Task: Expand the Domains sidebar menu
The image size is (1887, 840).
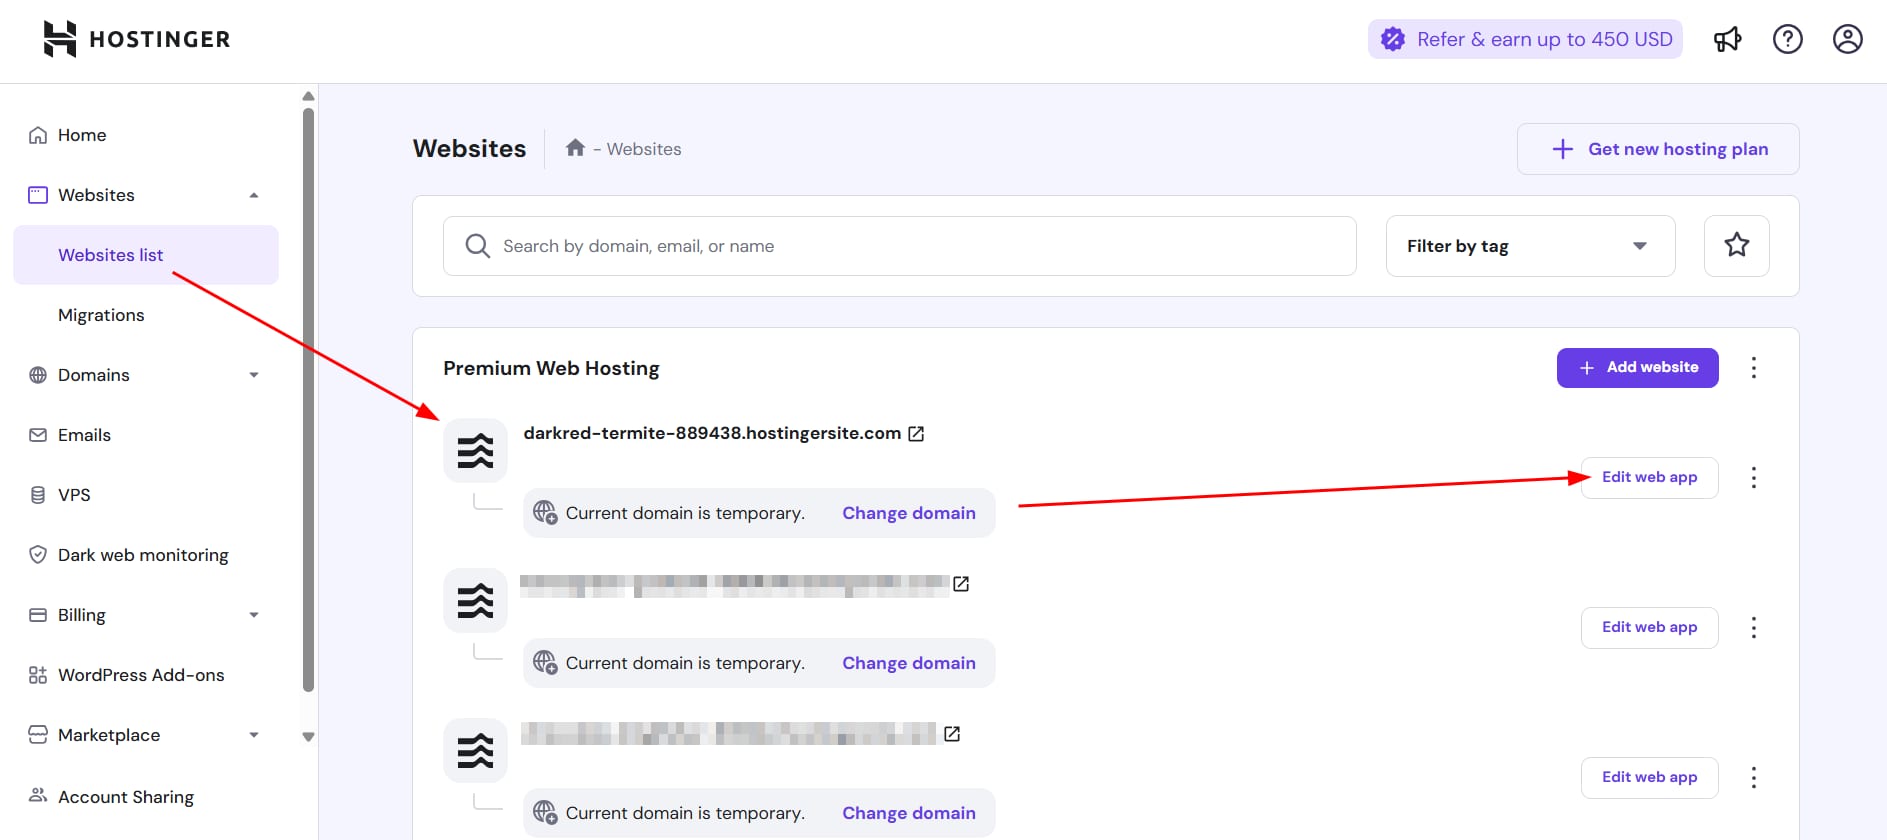Action: 254,375
